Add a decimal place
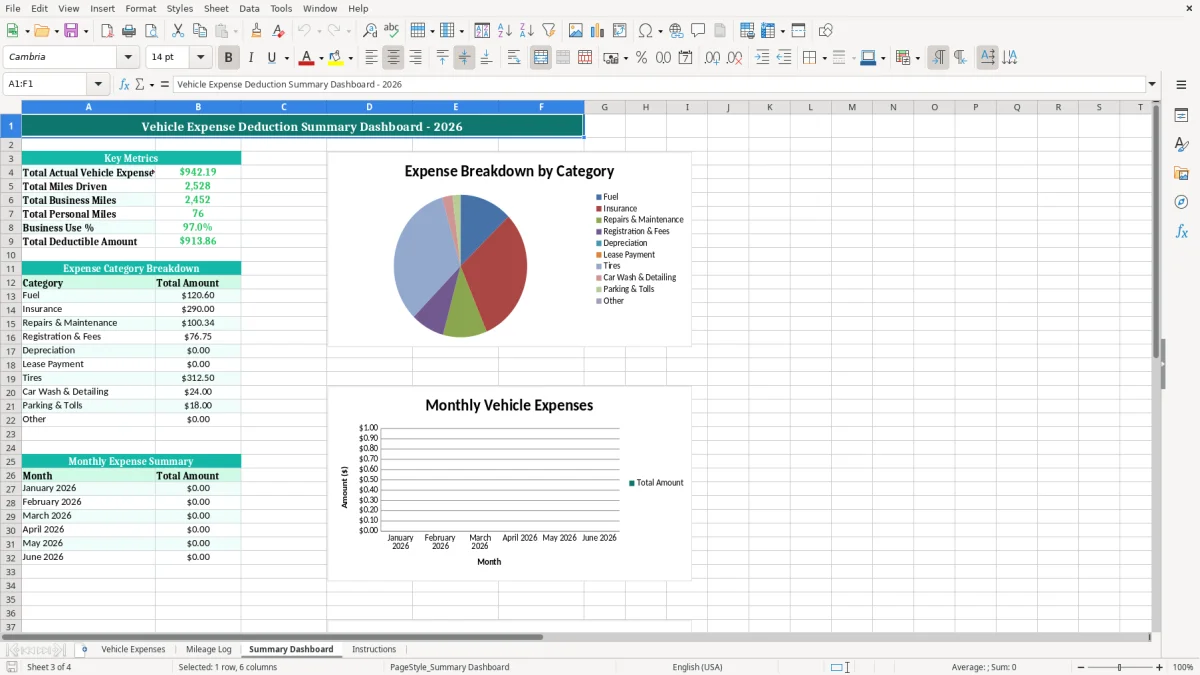This screenshot has width=1200, height=675. coord(712,58)
